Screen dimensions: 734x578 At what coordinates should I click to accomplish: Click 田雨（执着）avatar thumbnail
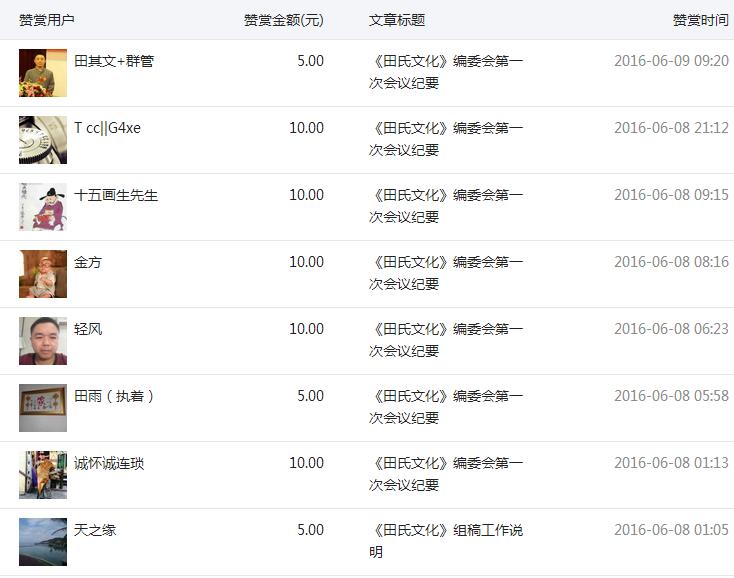point(43,408)
